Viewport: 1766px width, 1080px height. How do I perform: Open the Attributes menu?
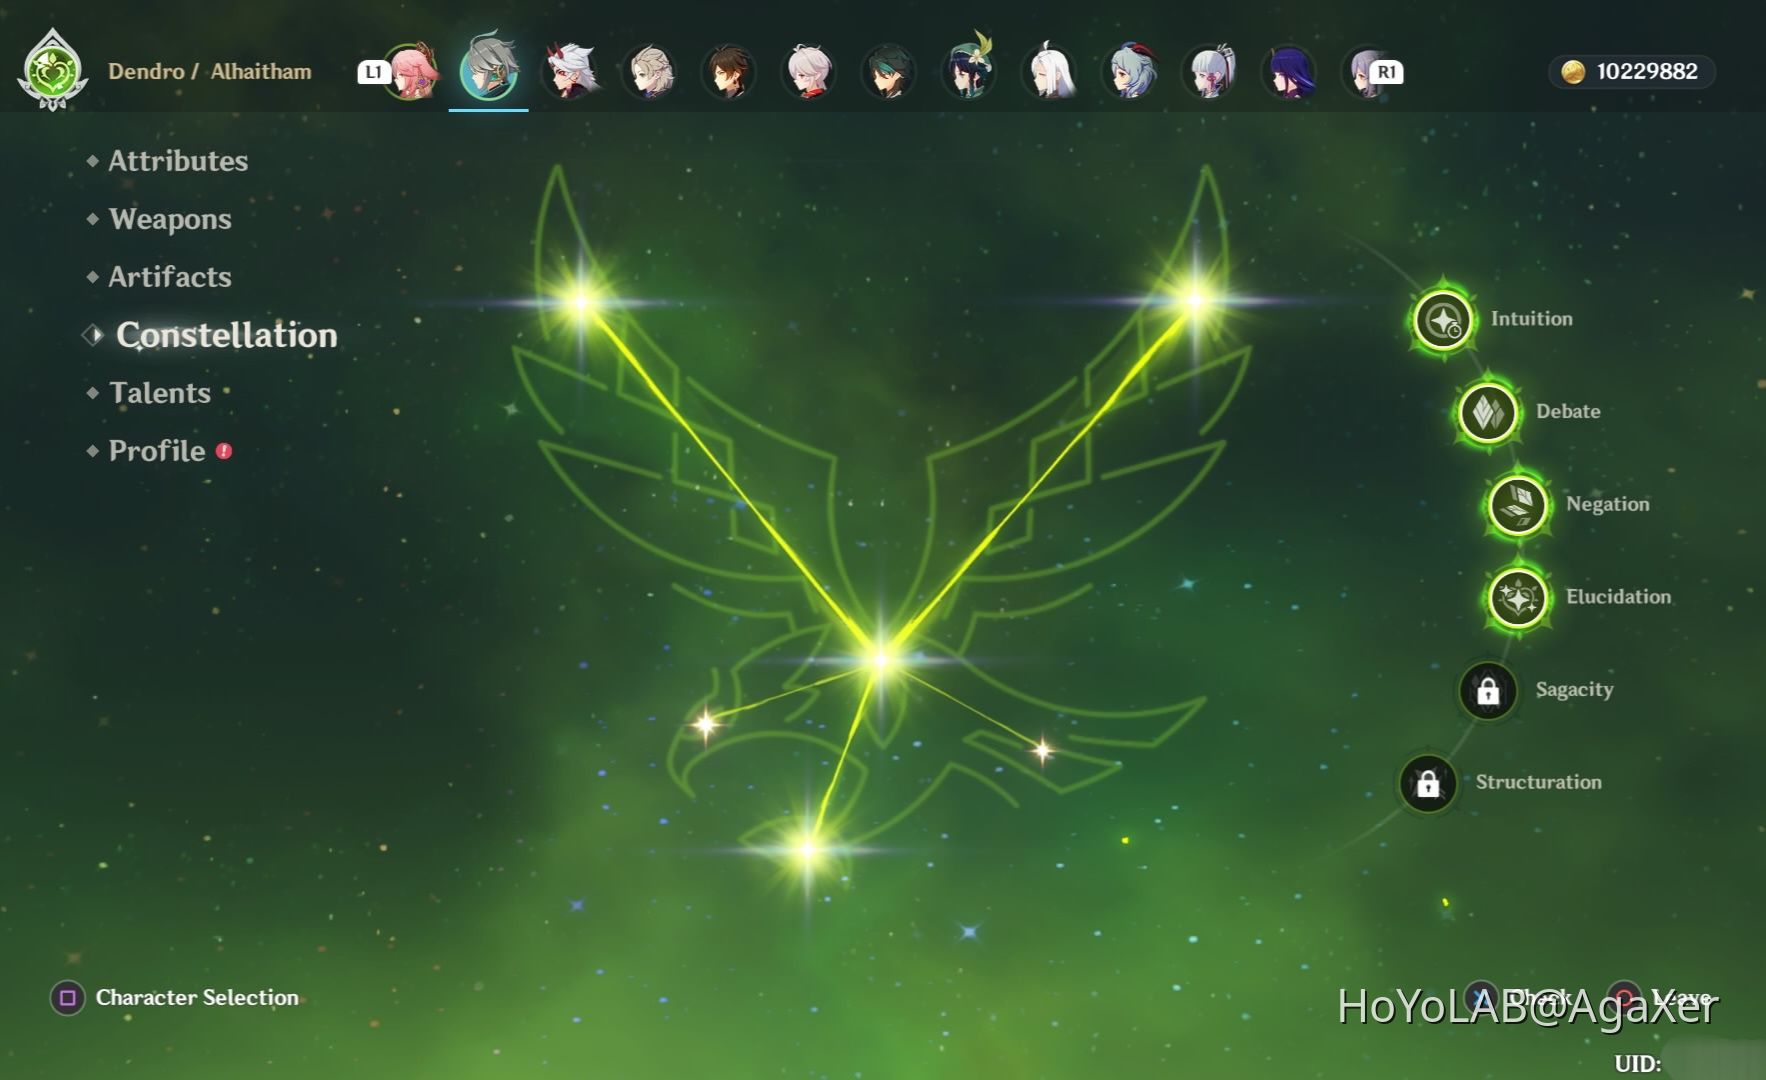177,161
